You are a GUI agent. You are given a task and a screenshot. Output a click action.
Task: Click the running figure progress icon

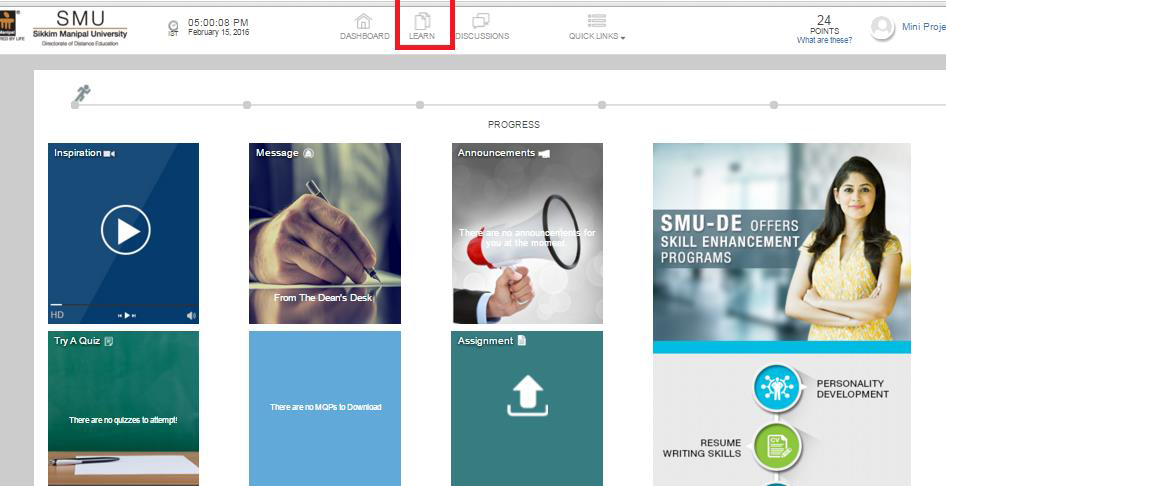pos(81,95)
